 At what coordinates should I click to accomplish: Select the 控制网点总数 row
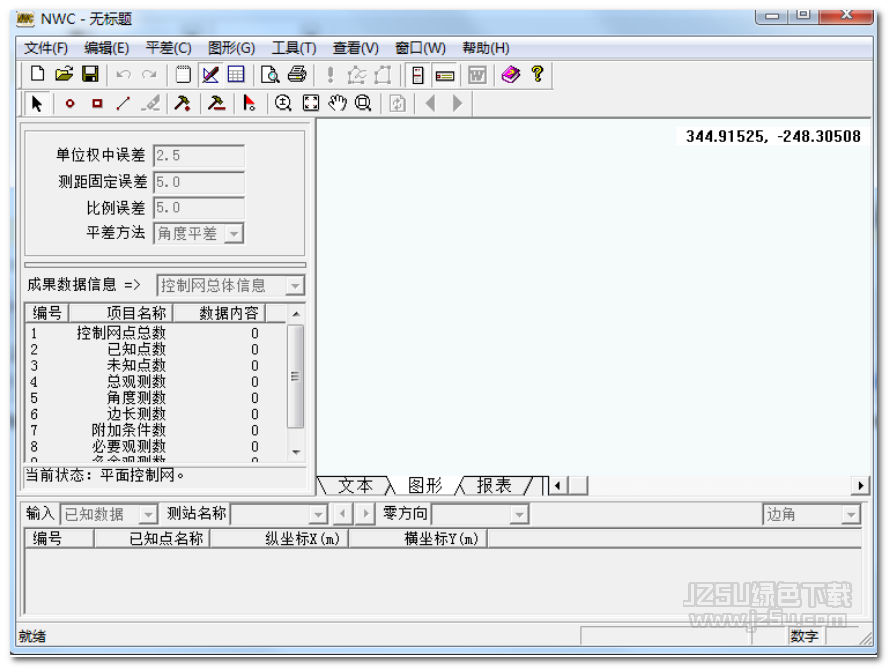[x=156, y=333]
